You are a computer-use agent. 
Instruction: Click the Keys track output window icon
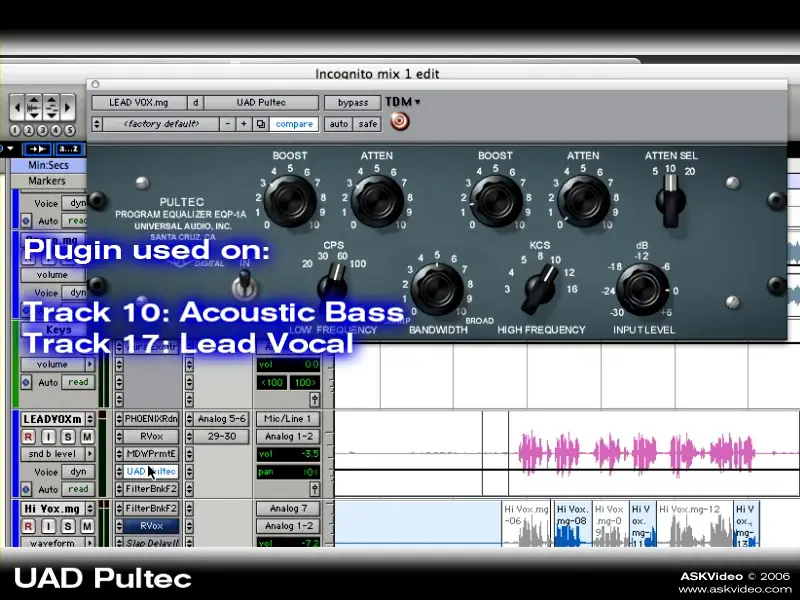[315, 399]
